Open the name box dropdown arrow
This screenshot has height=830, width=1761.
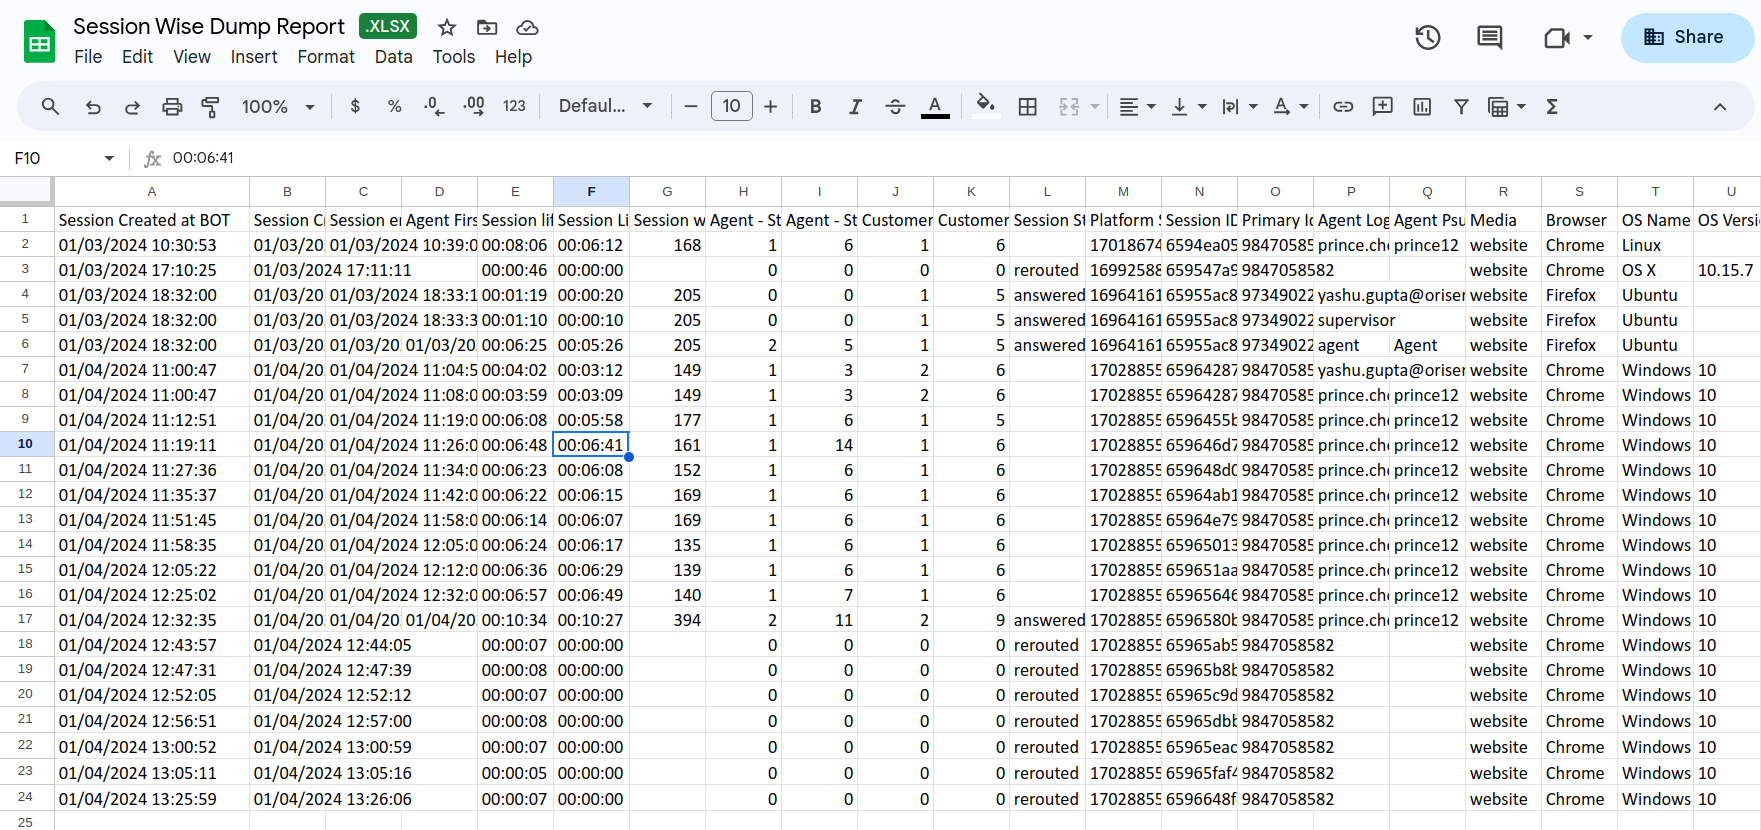point(109,158)
